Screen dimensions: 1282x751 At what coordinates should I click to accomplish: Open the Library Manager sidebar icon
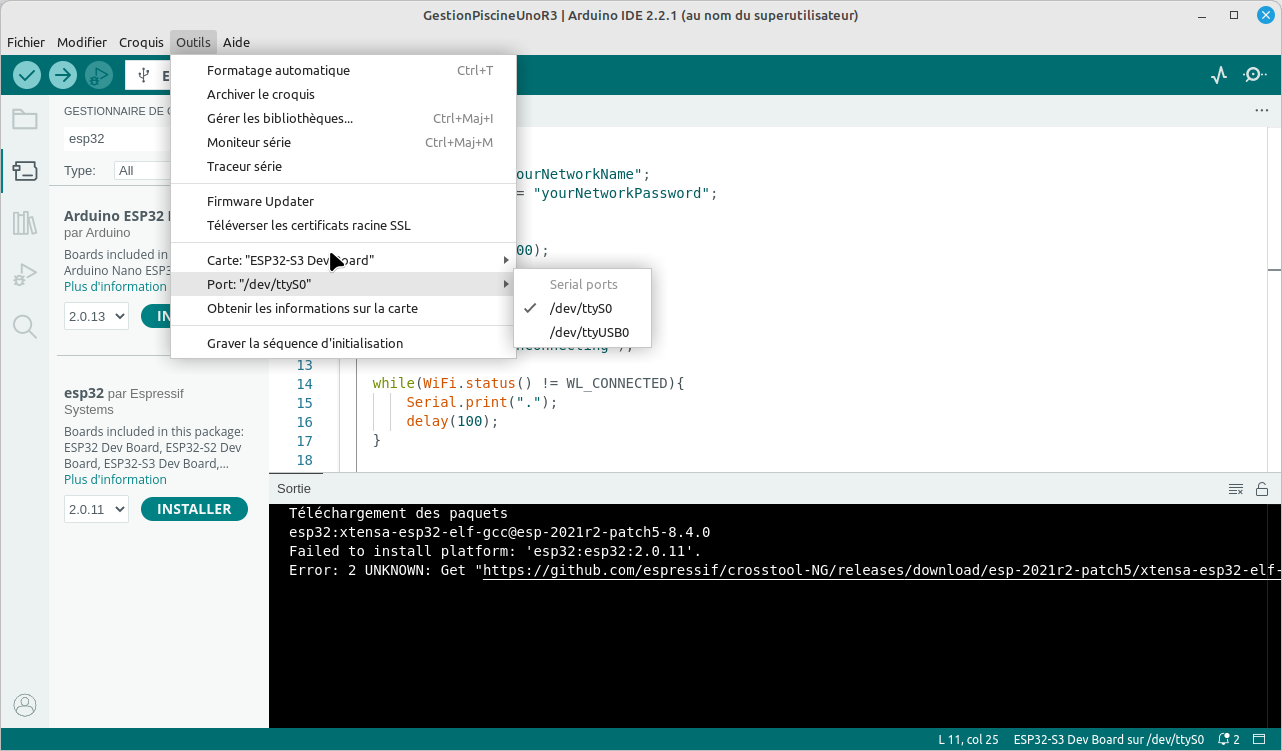25,222
